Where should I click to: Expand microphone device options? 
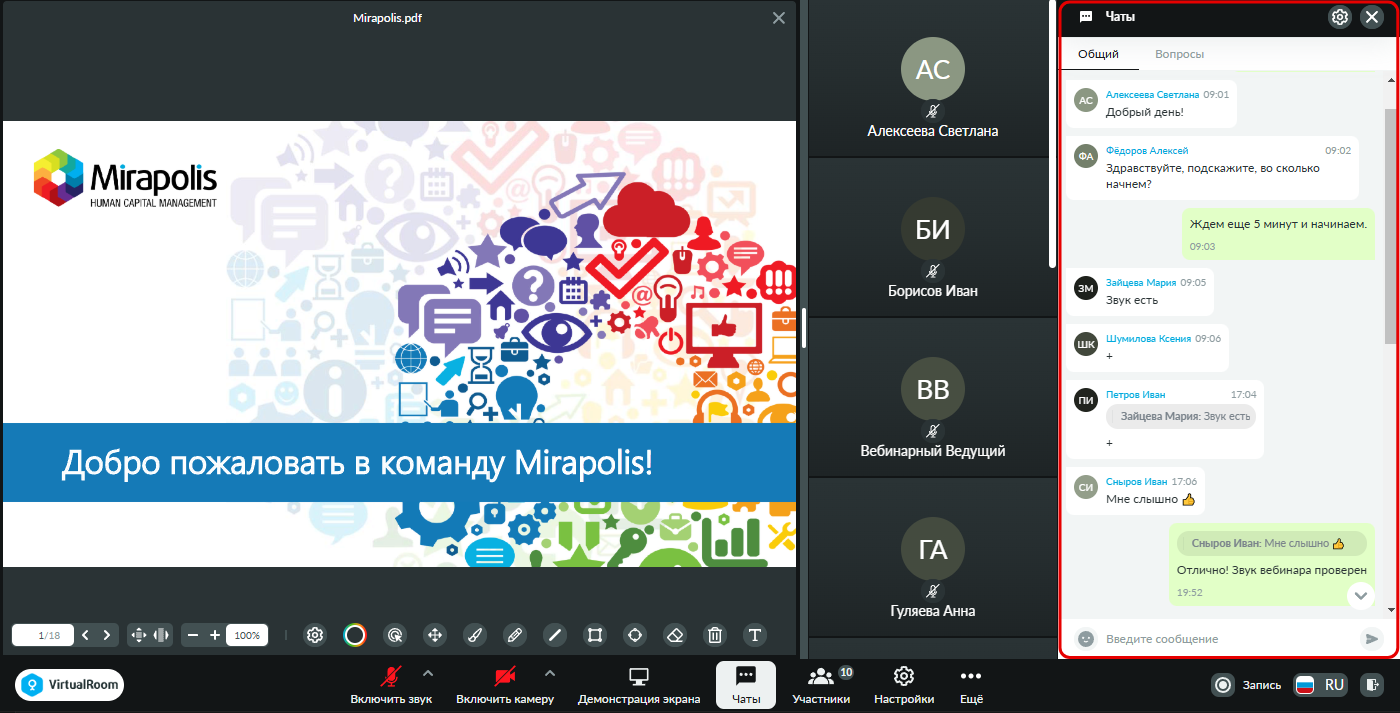[x=428, y=673]
